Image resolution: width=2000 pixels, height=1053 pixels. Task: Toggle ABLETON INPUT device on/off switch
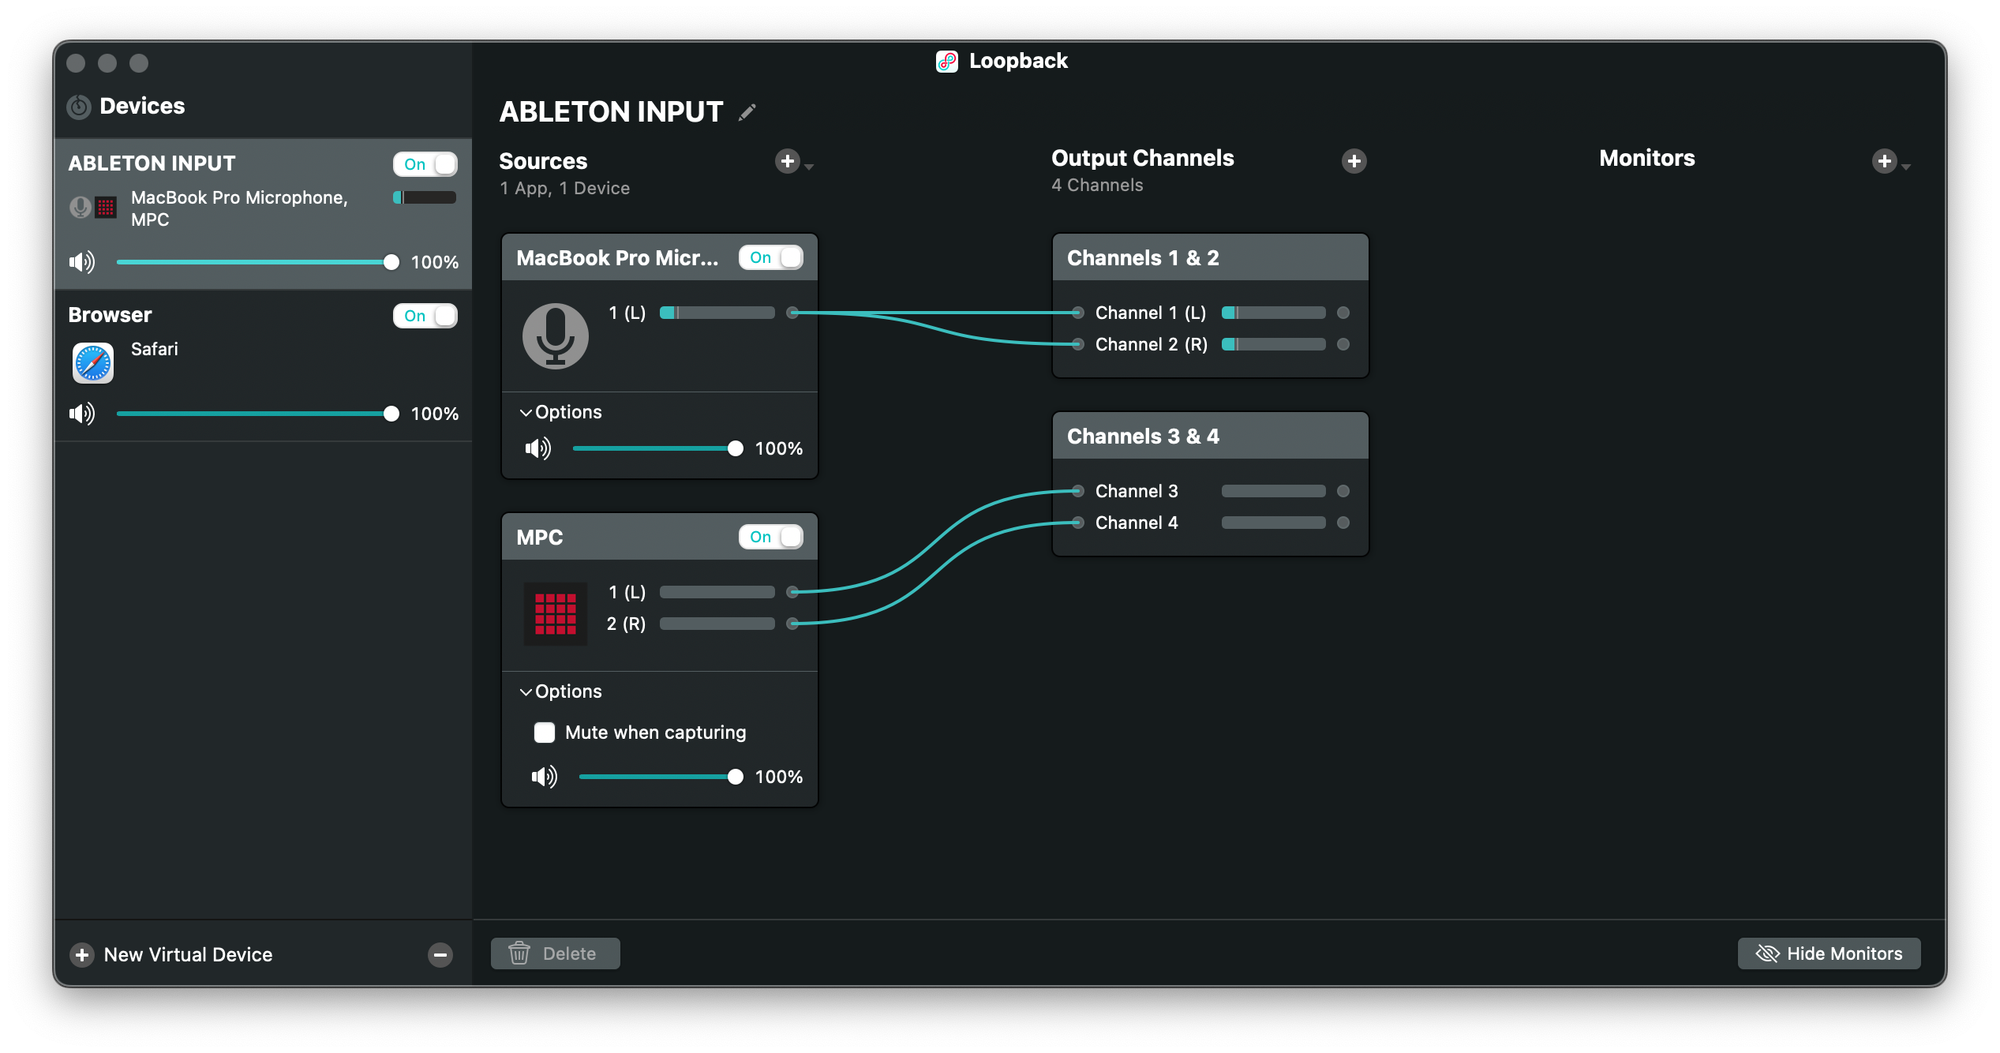(x=425, y=164)
